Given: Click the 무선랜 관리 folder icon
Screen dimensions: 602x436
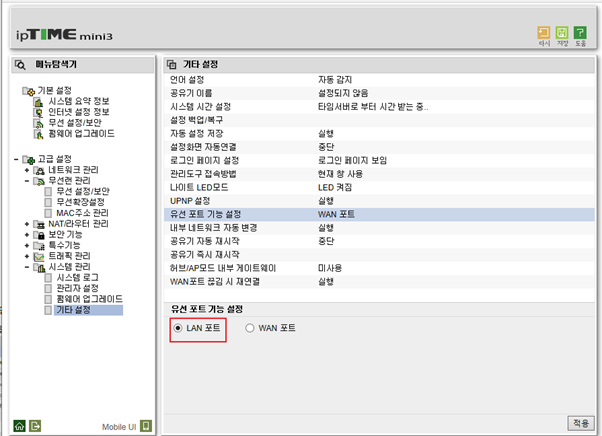Looking at the screenshot, I should [x=39, y=181].
